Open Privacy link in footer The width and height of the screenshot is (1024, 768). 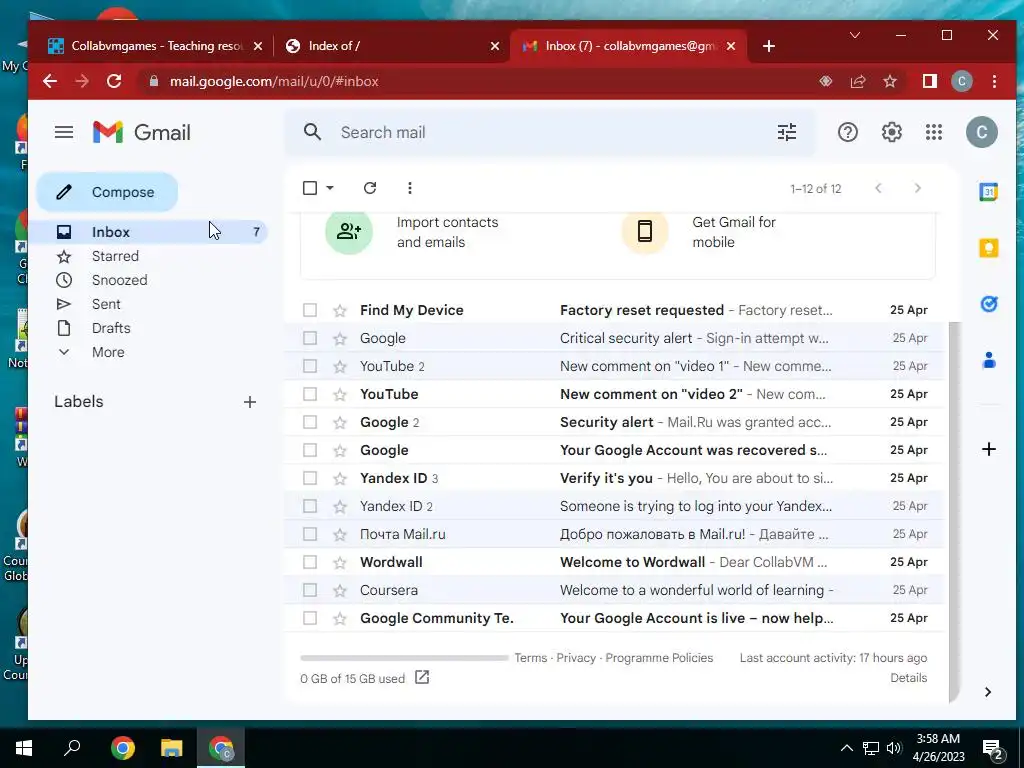(575, 658)
